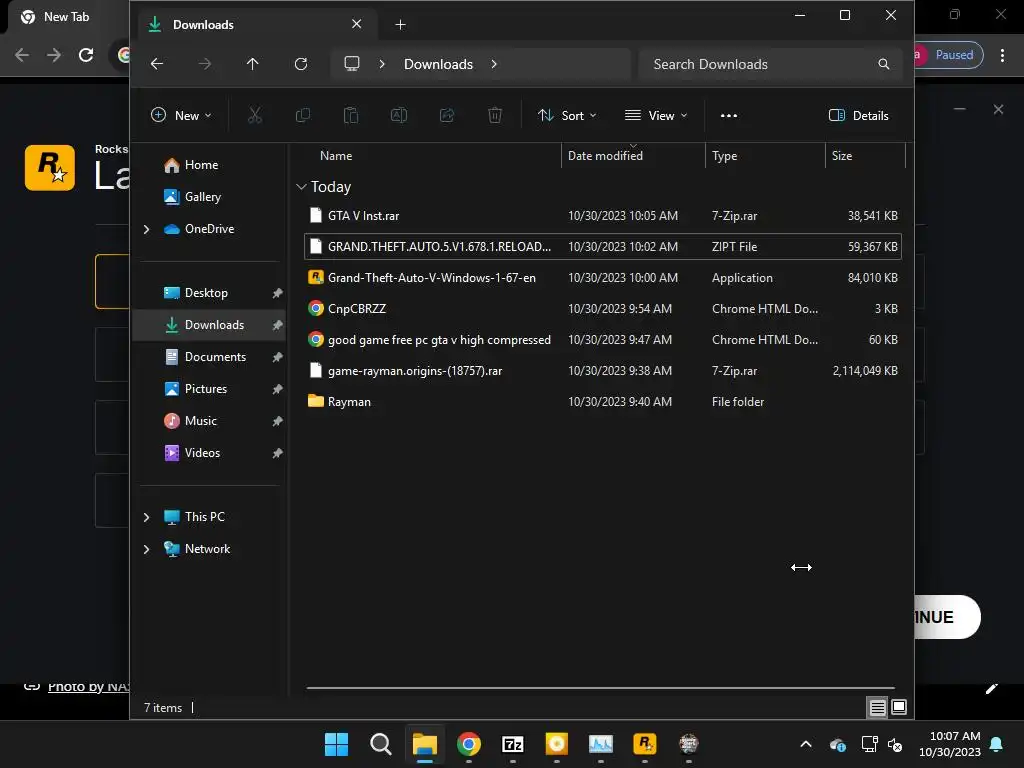Select good game free pc gta v file

click(x=602, y=340)
